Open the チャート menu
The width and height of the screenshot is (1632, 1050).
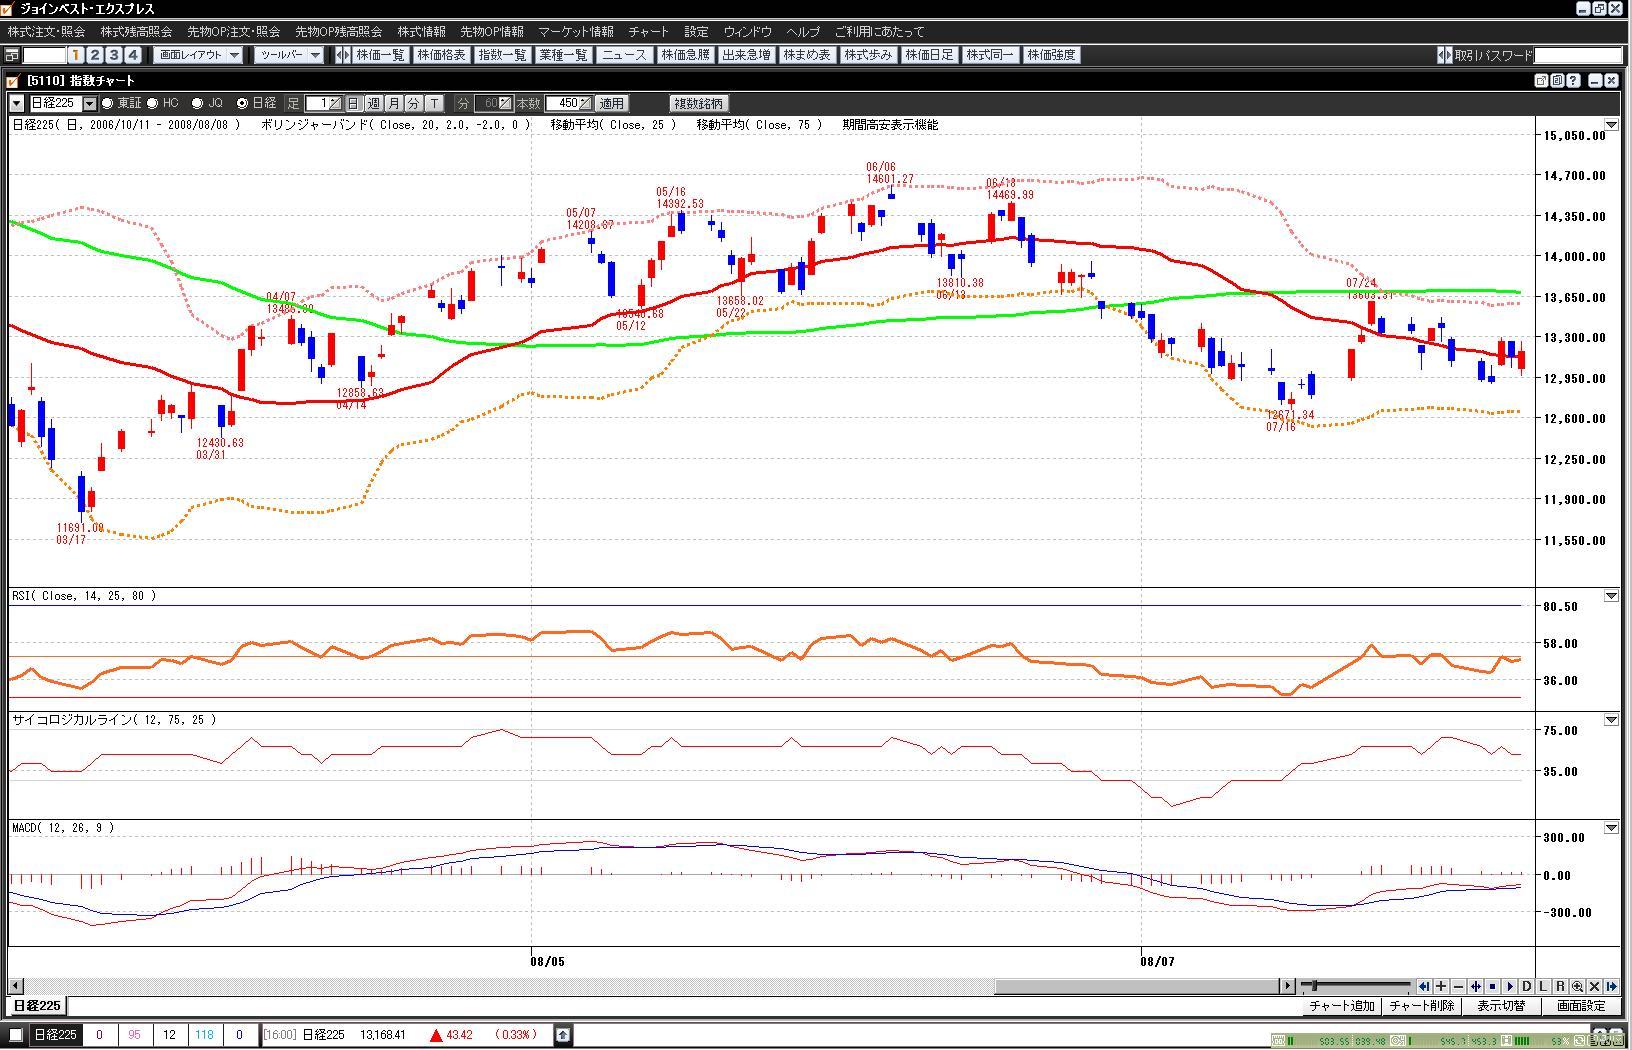click(x=648, y=32)
